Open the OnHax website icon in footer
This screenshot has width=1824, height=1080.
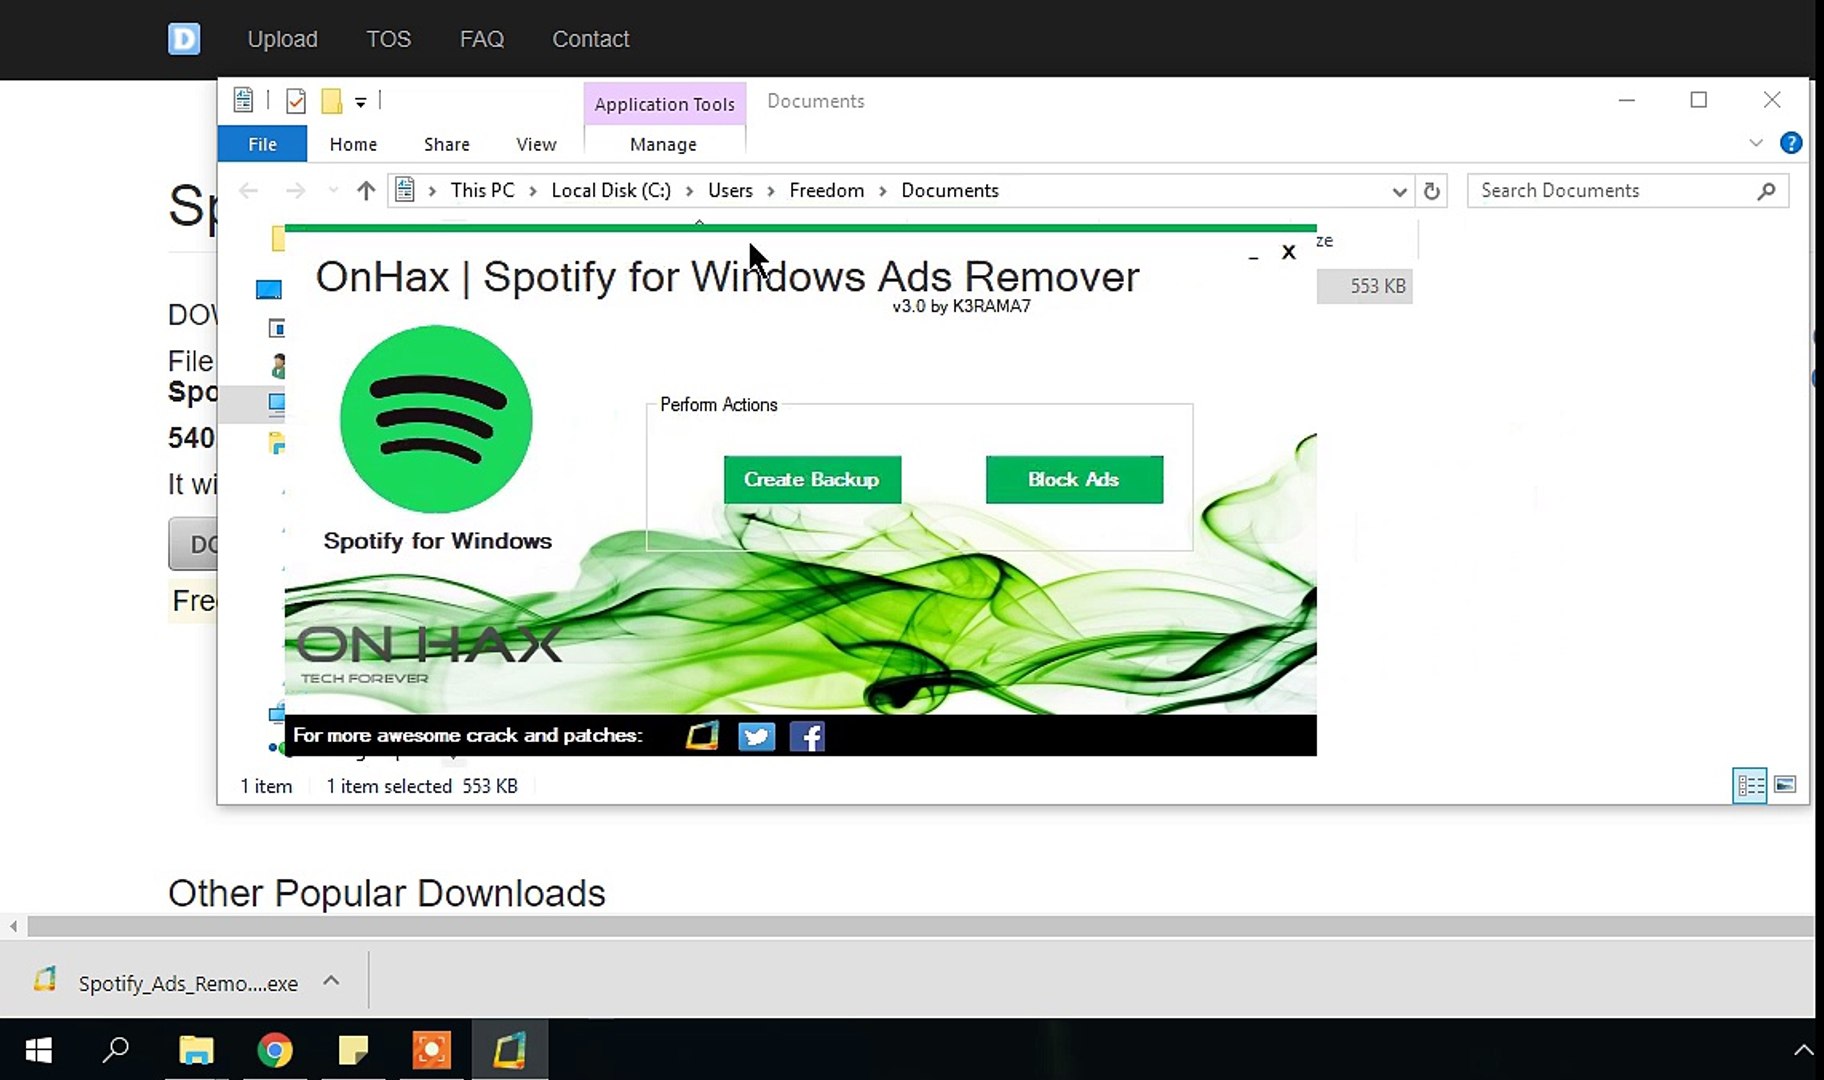[702, 737]
